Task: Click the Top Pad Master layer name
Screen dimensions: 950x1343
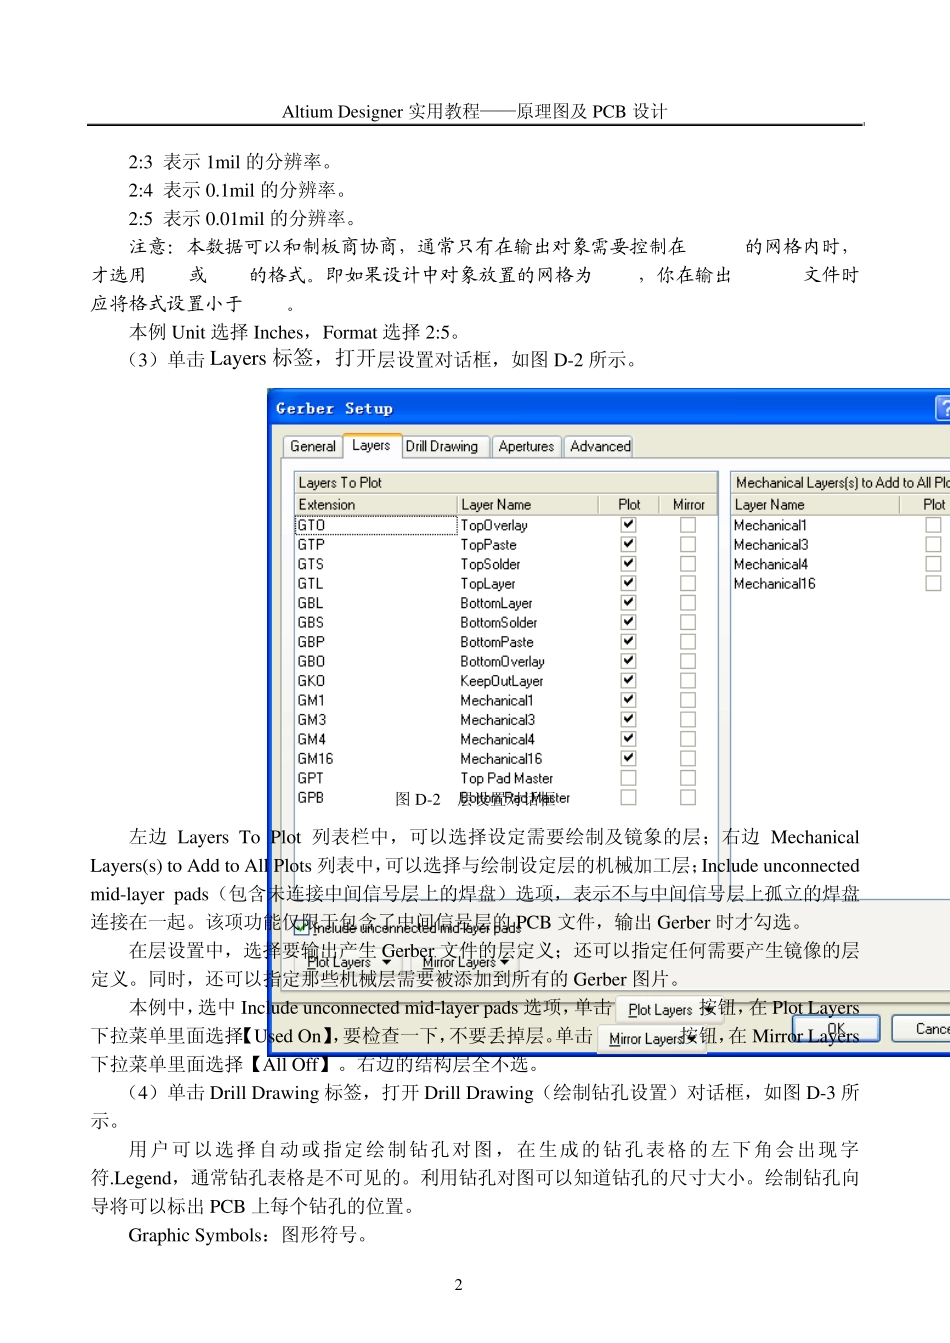Action: point(506,778)
